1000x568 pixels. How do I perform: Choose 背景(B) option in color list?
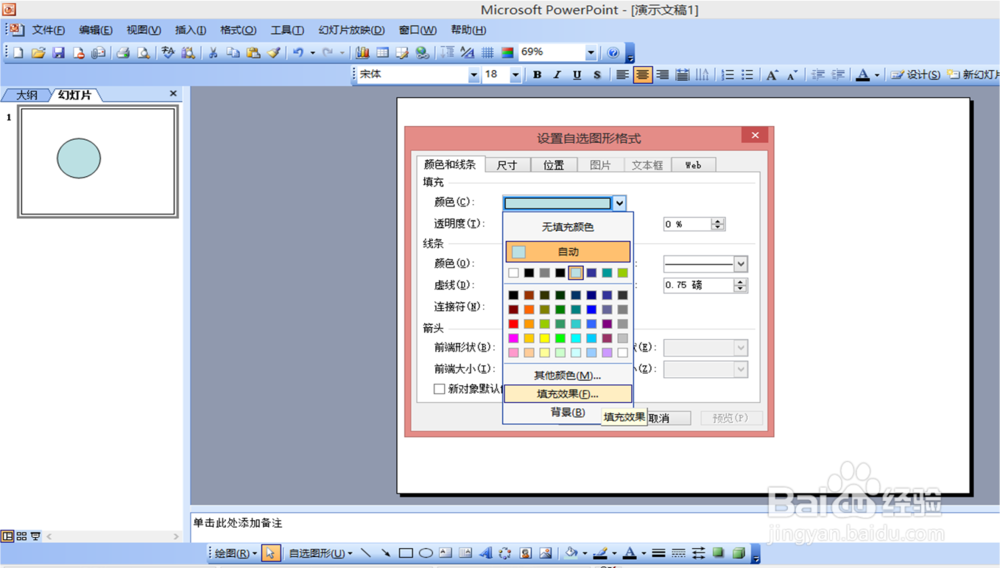pyautogui.click(x=568, y=412)
